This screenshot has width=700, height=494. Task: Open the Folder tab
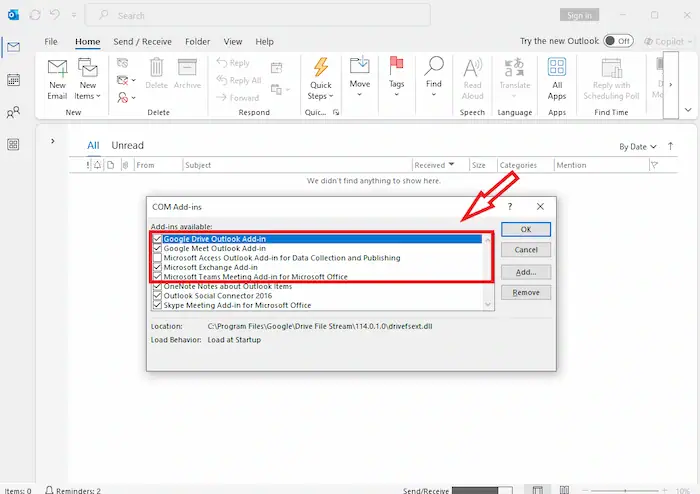pos(197,42)
